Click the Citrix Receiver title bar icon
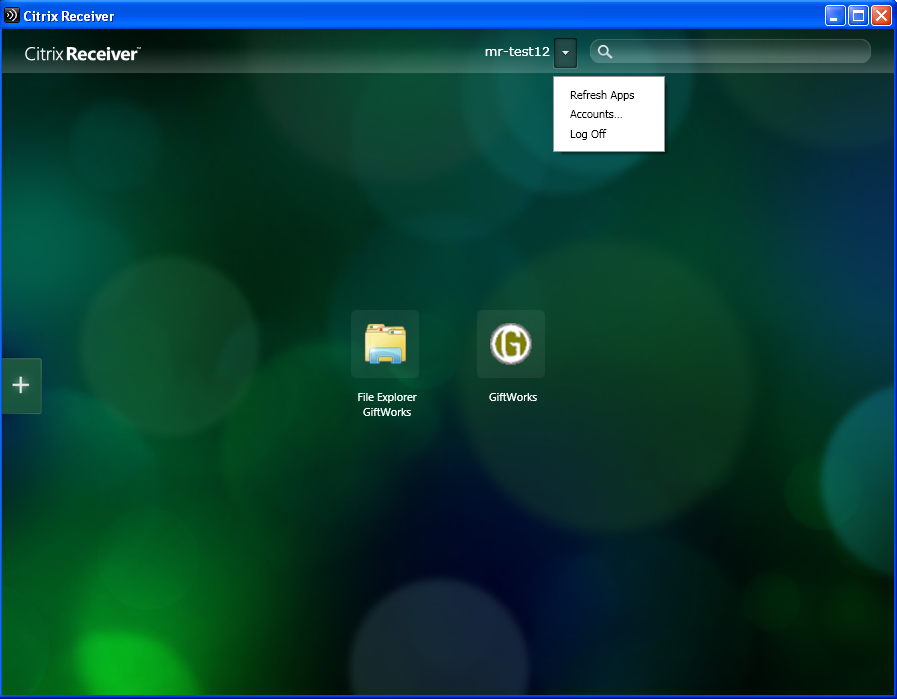This screenshot has width=897, height=699. tap(12, 16)
